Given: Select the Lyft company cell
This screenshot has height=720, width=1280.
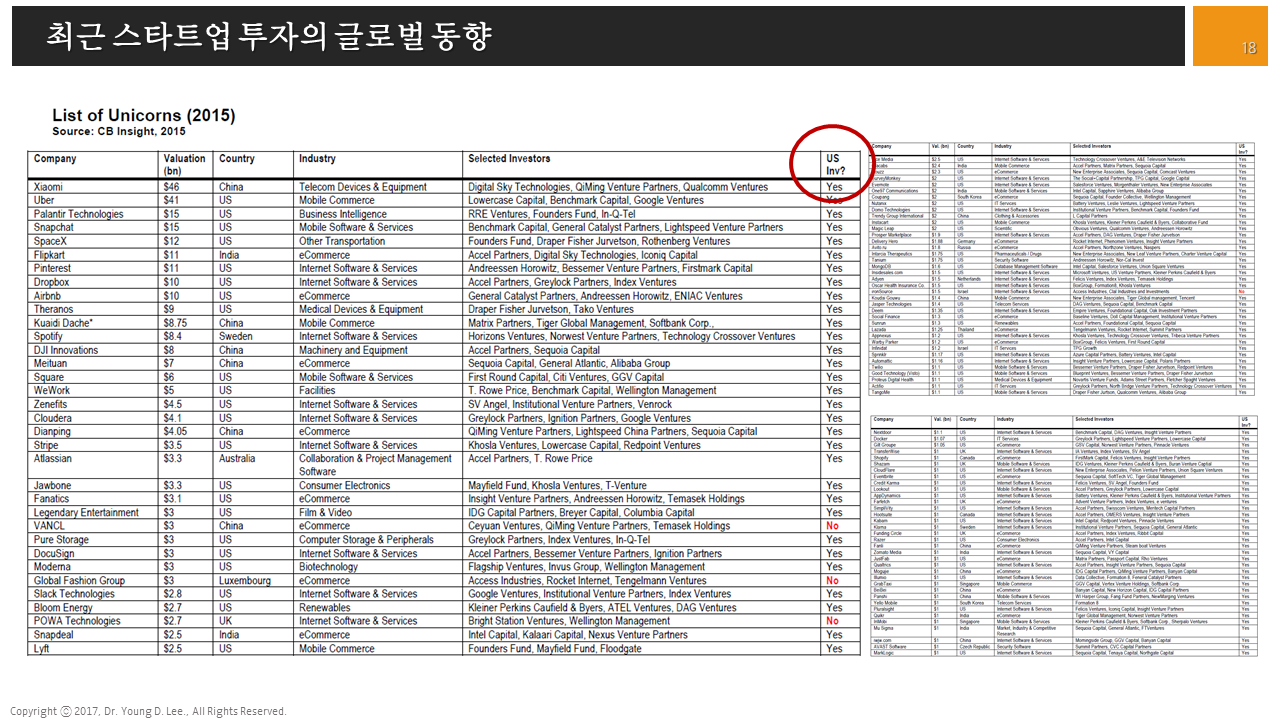Looking at the screenshot, I should coord(44,648).
